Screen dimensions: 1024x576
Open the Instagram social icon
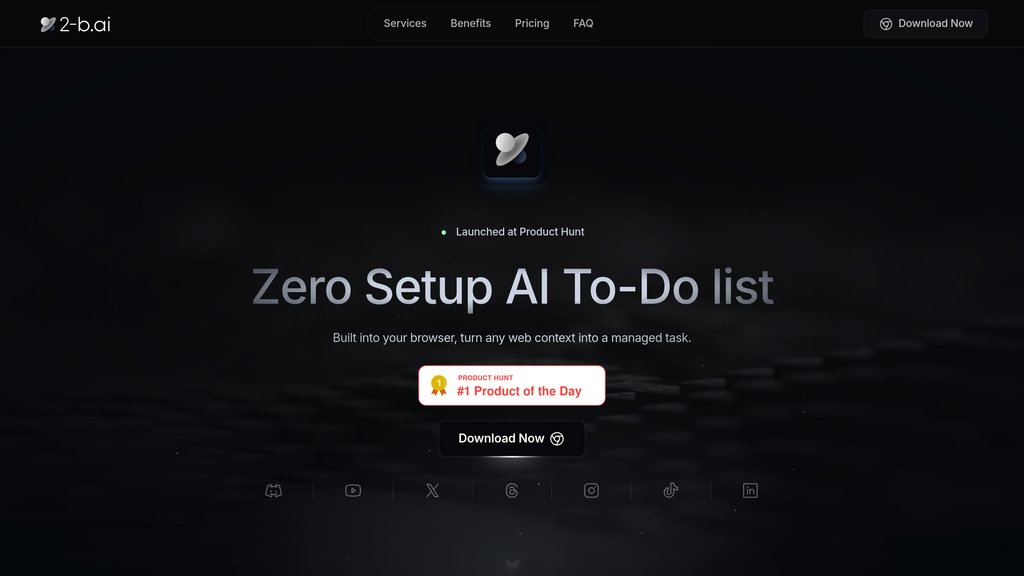click(x=591, y=490)
